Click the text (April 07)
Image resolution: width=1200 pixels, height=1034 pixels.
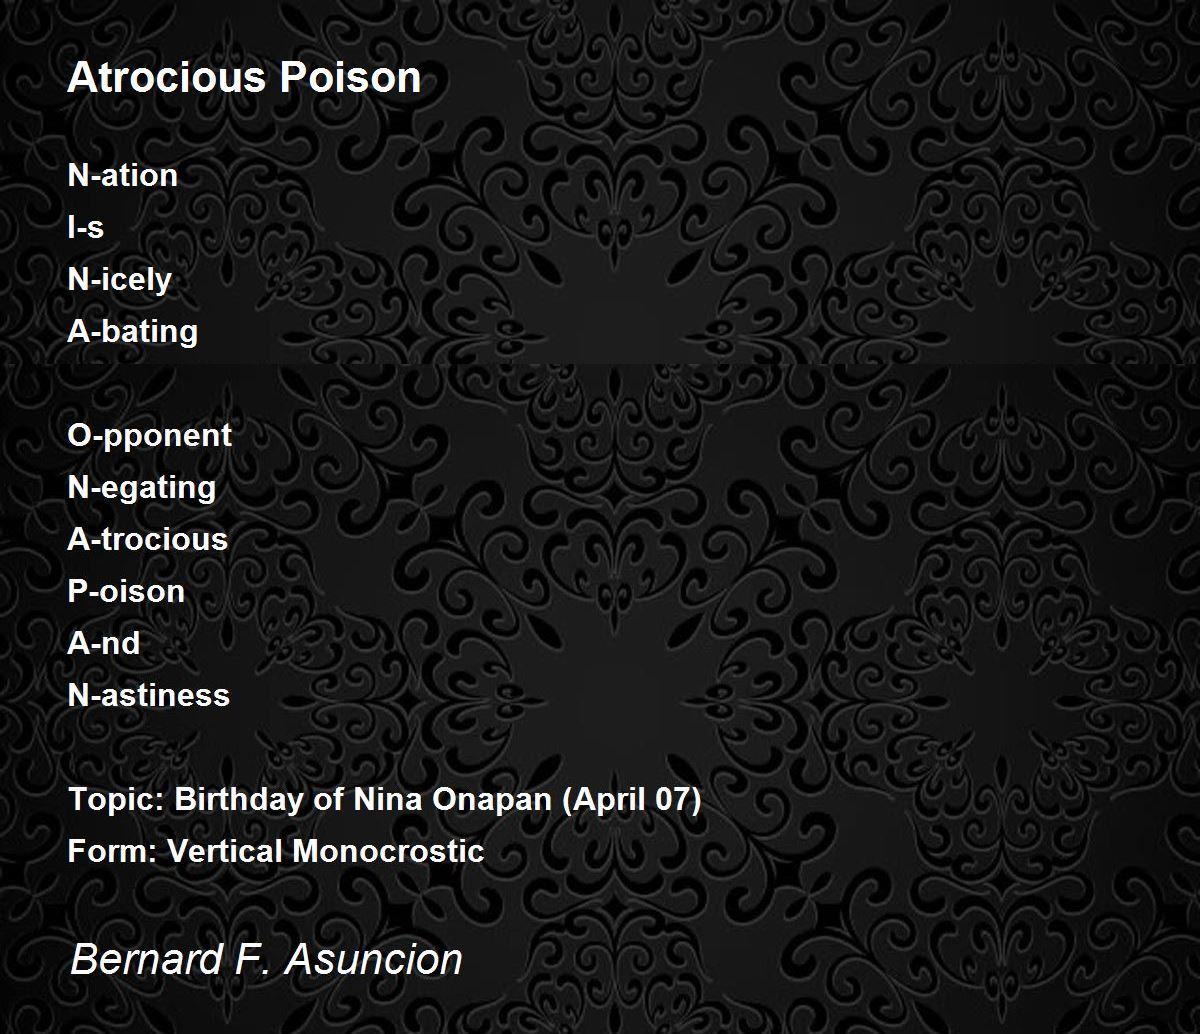(x=632, y=800)
